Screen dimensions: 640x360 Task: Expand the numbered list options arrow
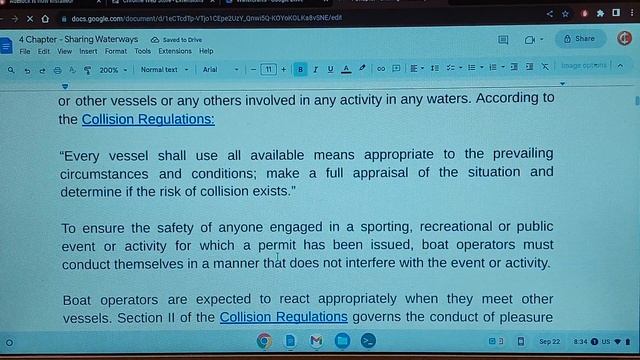coord(503,67)
